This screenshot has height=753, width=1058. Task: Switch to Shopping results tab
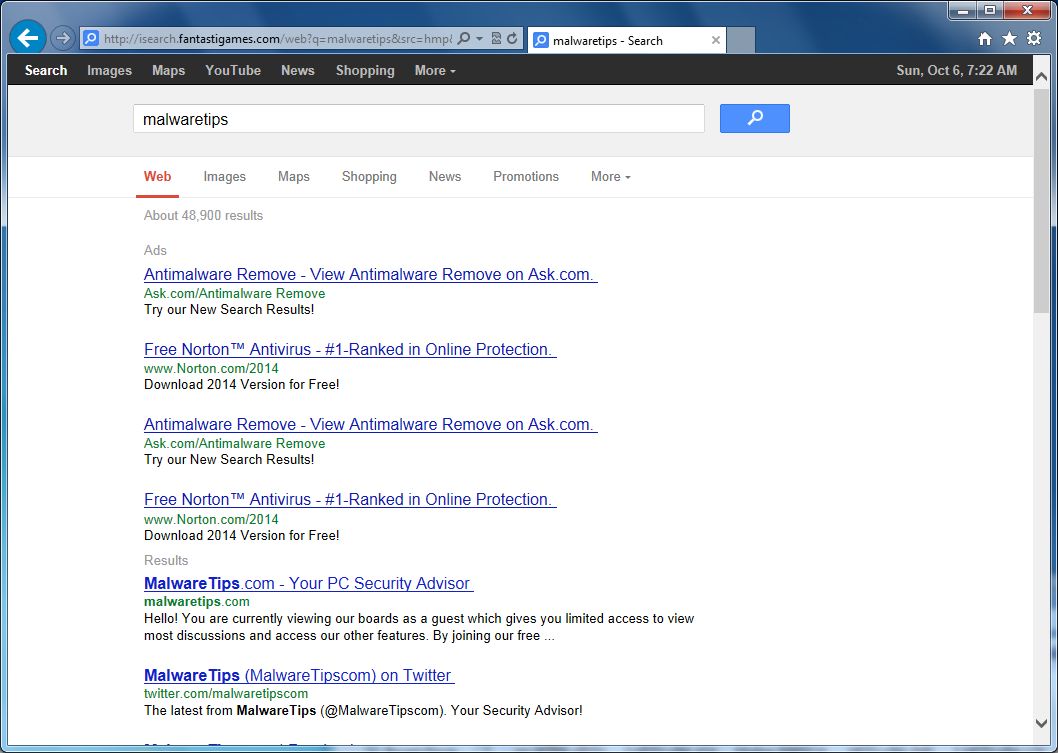point(369,176)
